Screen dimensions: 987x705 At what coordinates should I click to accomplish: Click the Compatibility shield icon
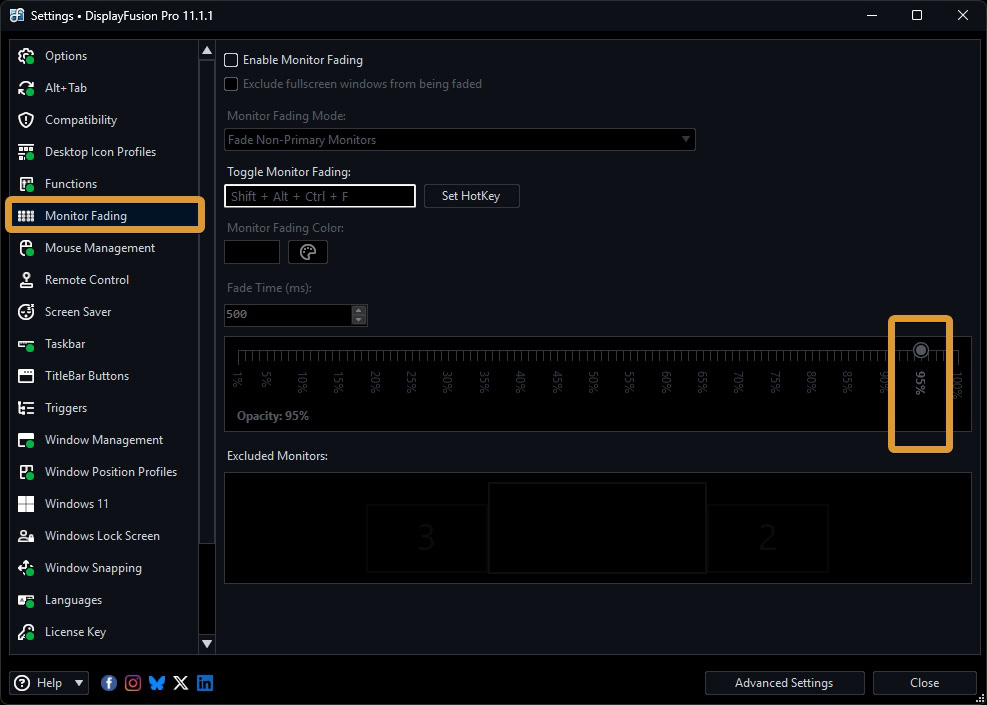click(x=26, y=120)
